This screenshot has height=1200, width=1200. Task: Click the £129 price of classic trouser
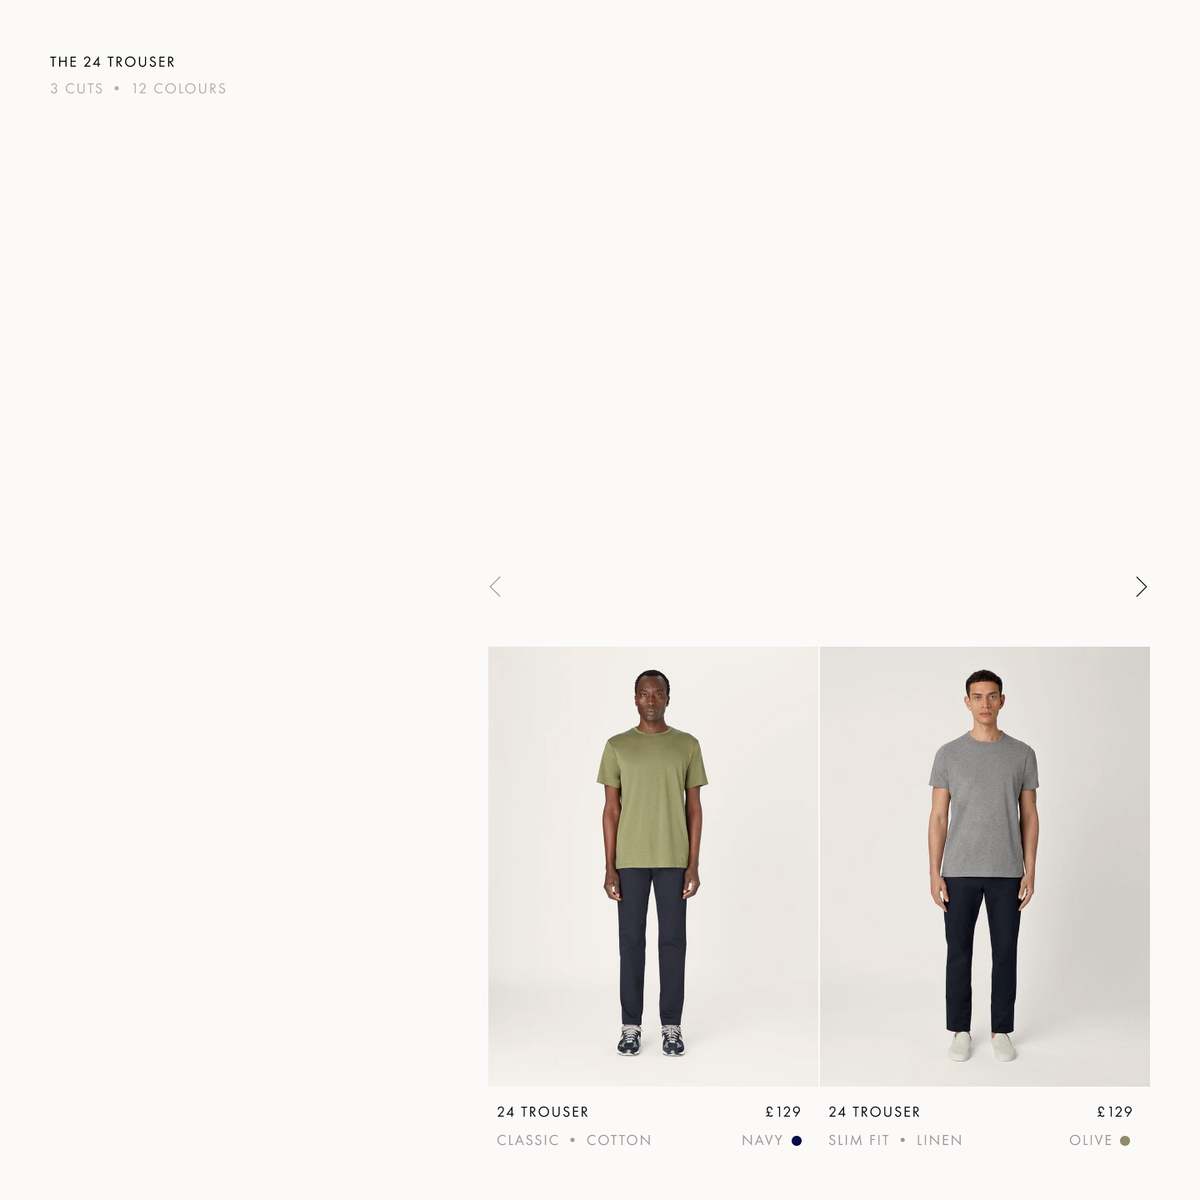(x=784, y=1112)
